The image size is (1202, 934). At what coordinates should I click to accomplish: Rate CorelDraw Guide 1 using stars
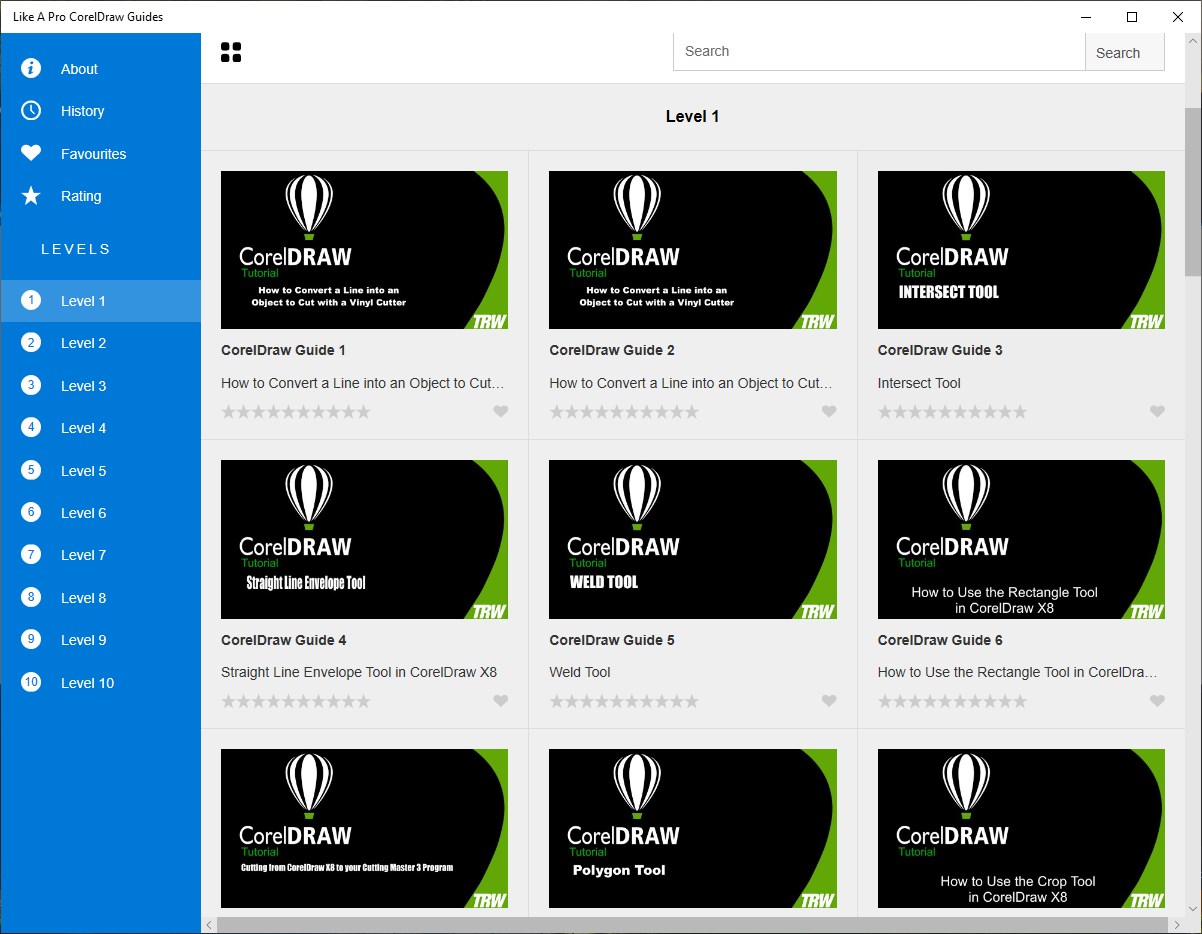[296, 412]
